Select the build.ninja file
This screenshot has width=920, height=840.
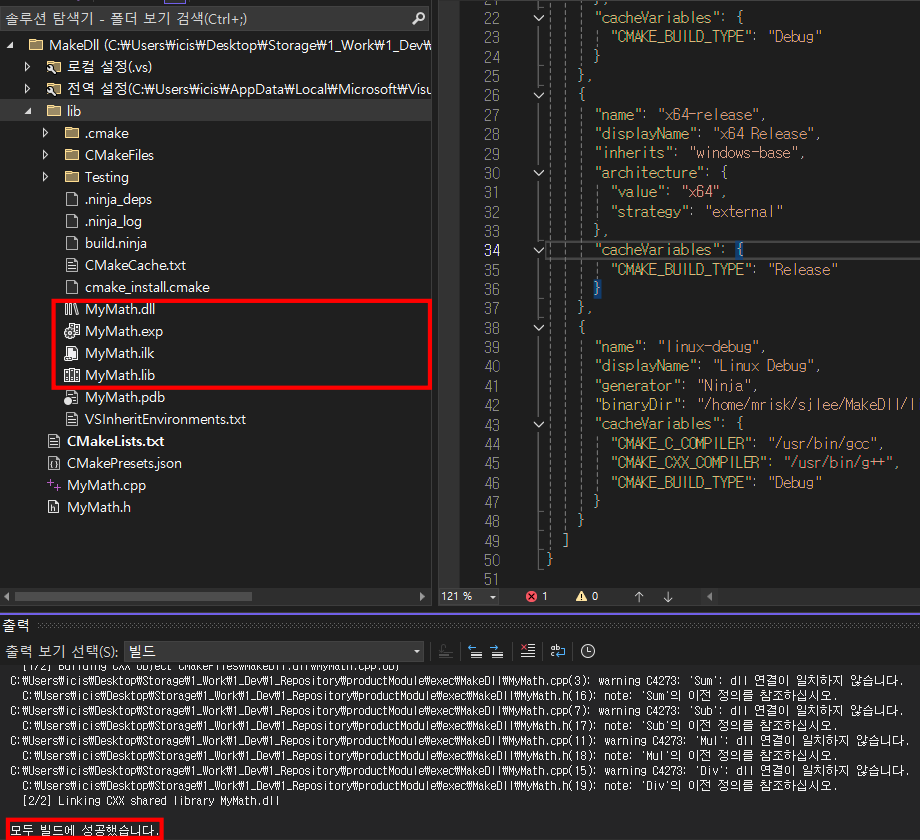click(116, 243)
